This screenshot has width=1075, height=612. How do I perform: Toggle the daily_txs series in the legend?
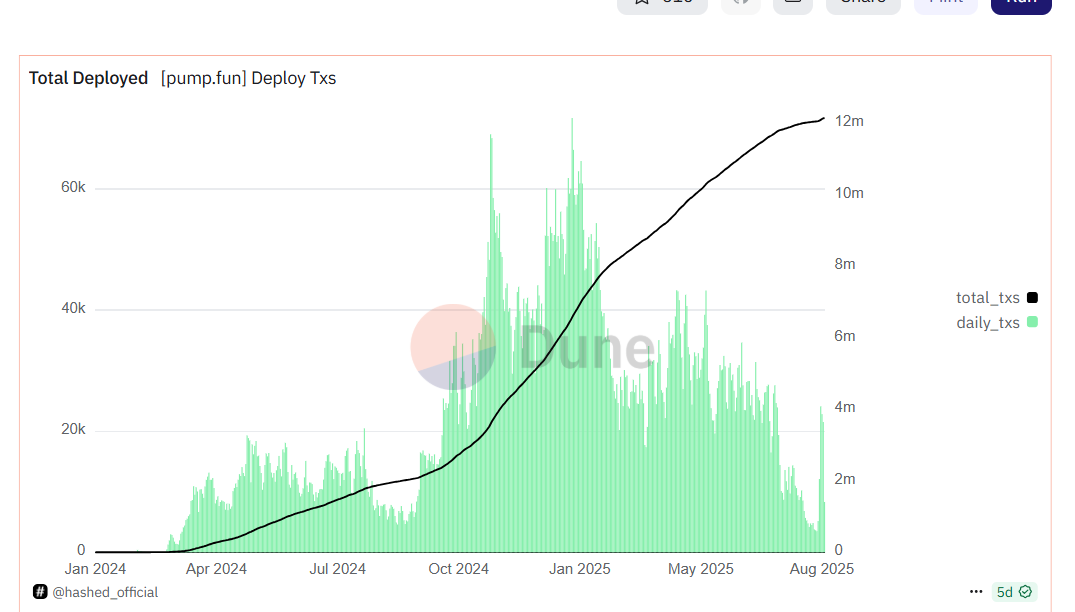987,322
